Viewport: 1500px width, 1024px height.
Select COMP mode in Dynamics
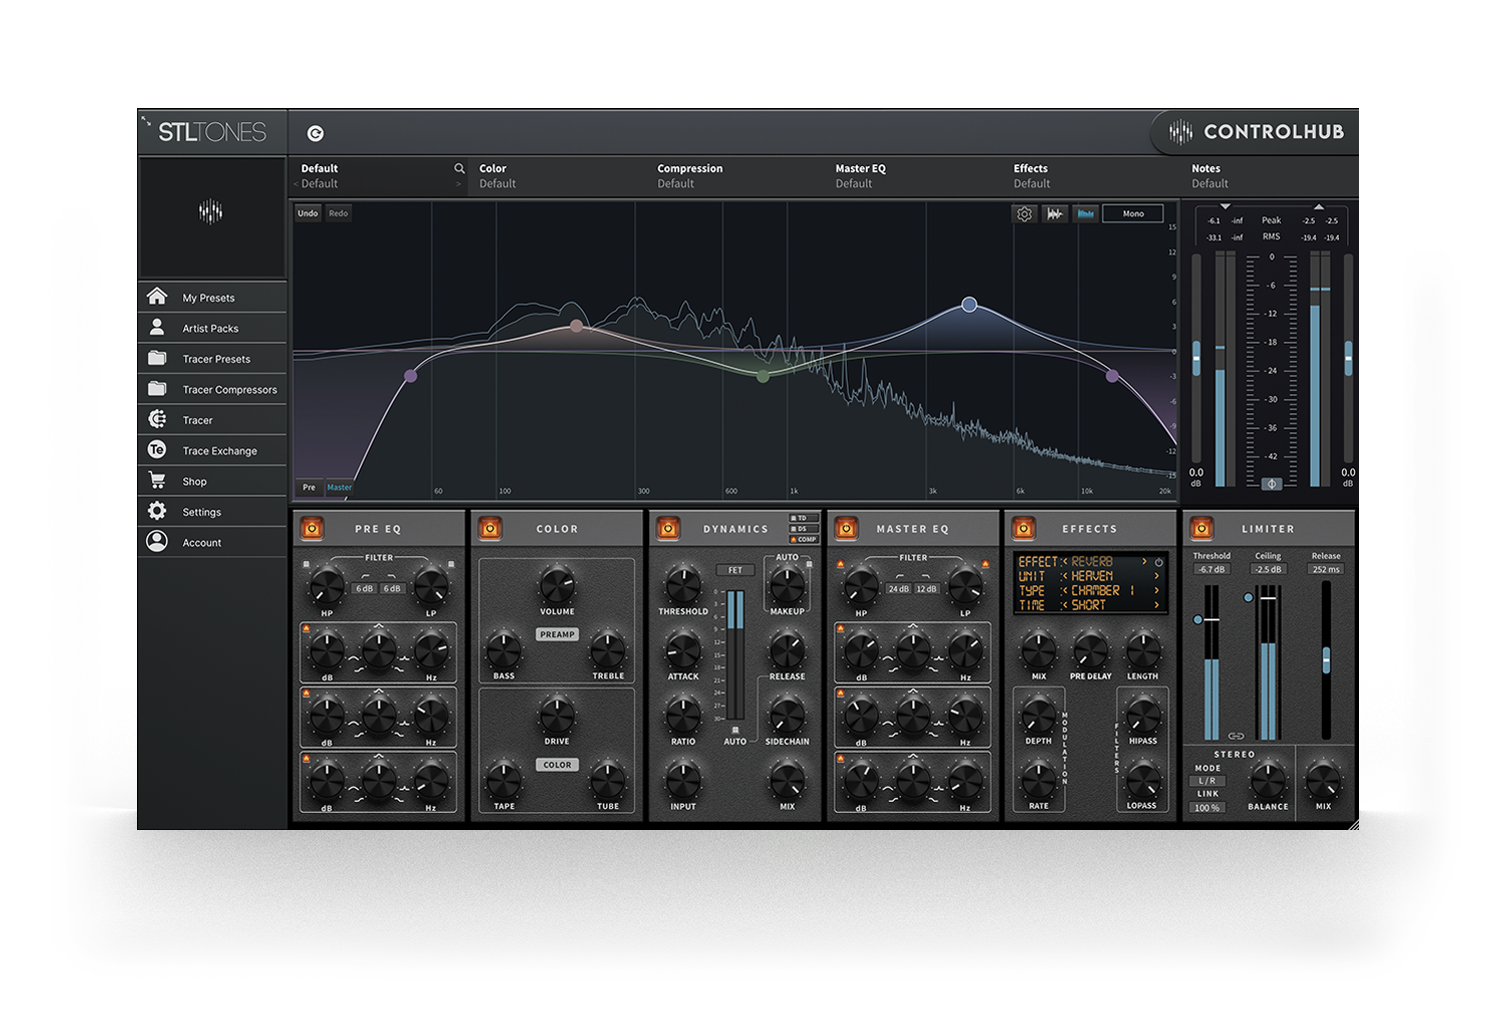coord(804,539)
